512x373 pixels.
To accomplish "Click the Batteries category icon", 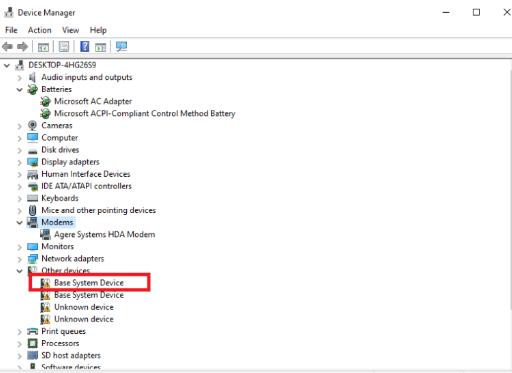I will coord(33,89).
